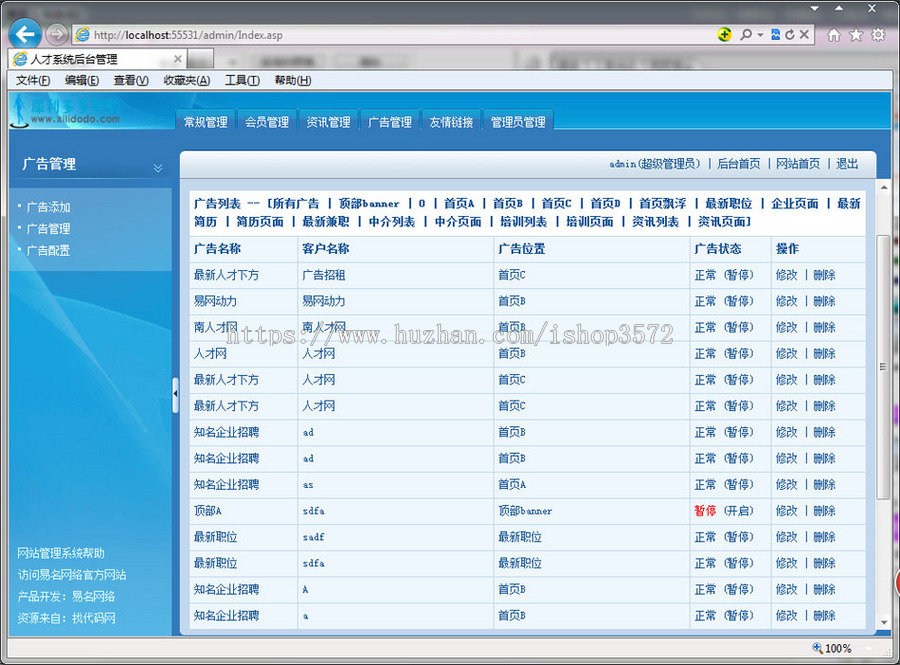The height and width of the screenshot is (665, 900).
Task: Stop loading with the X icon in address bar
Action: click(804, 34)
